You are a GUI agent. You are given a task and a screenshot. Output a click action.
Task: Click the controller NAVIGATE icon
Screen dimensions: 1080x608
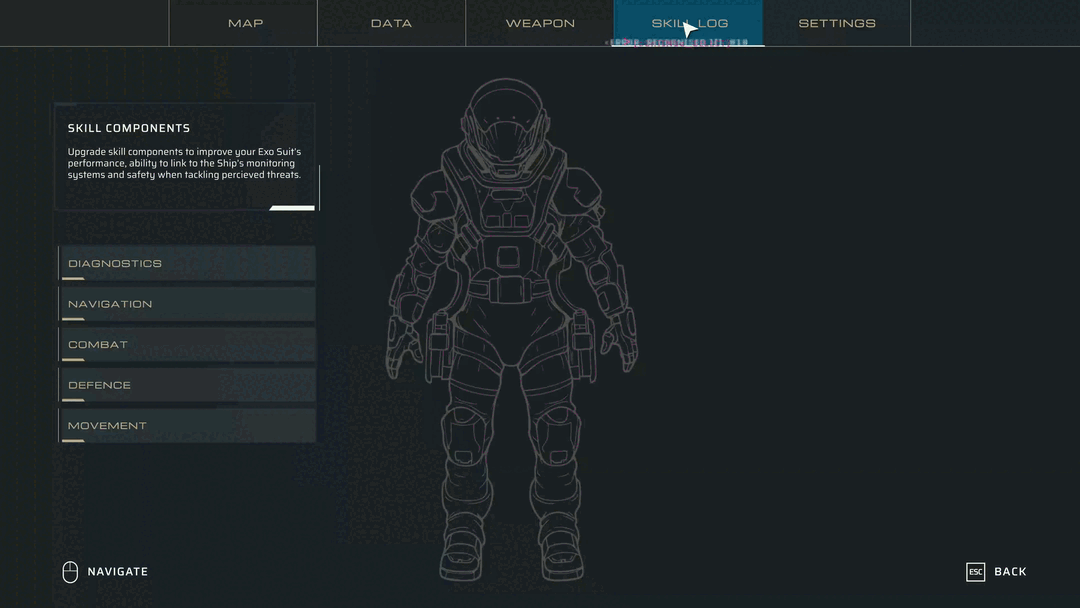click(70, 571)
